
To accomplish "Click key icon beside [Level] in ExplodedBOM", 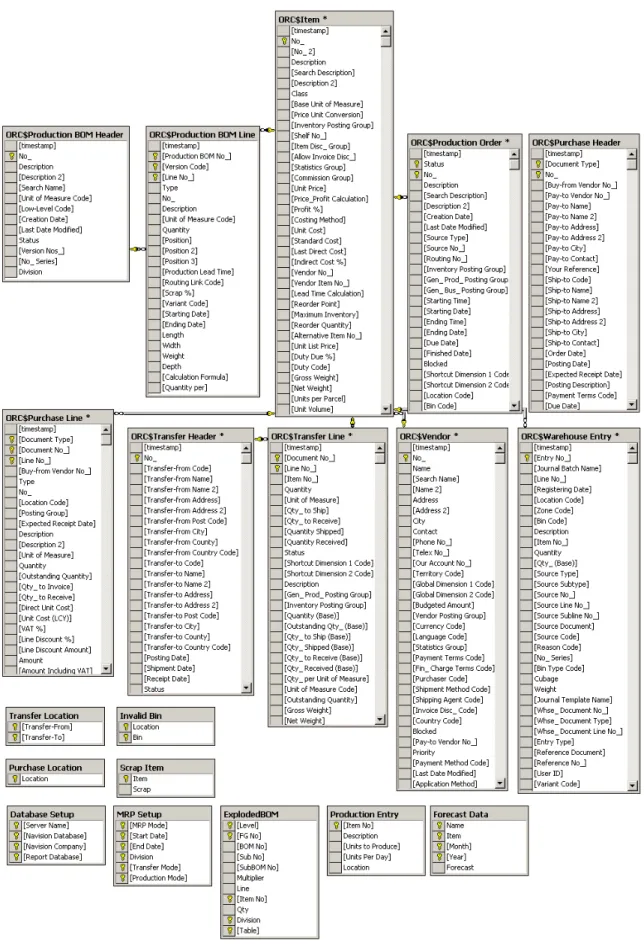I will click(x=229, y=825).
